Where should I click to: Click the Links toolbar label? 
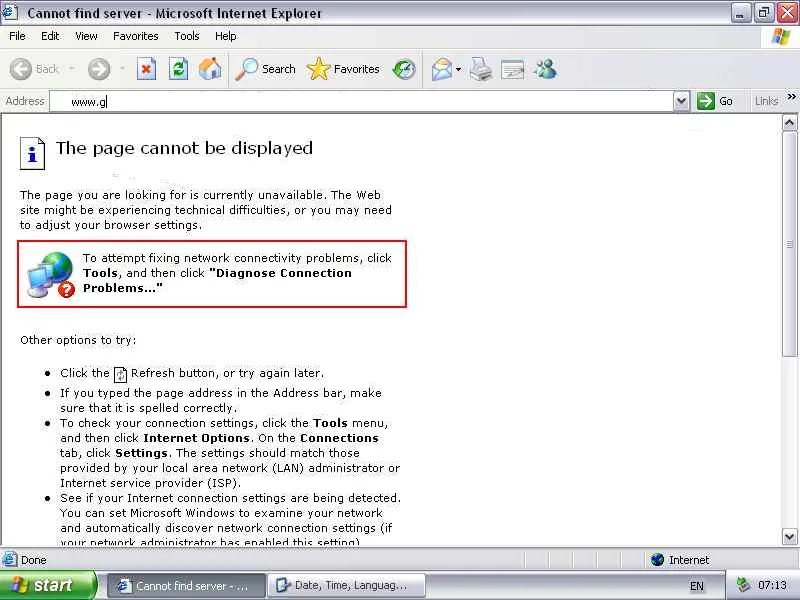766,101
